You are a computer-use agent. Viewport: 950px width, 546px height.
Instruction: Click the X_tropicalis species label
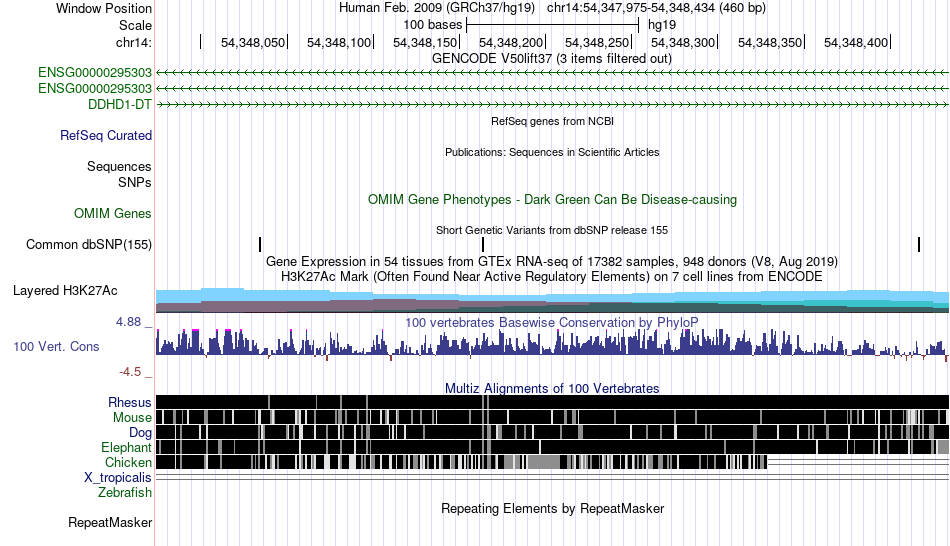pyautogui.click(x=118, y=478)
